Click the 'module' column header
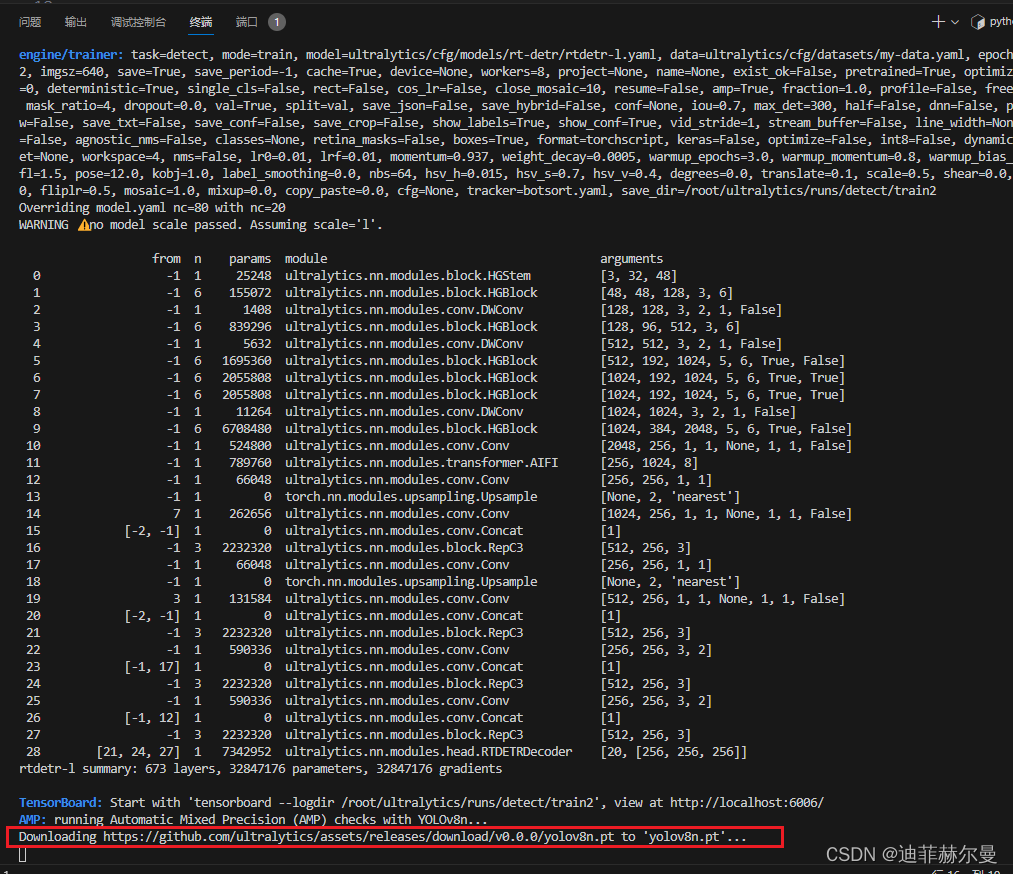The height and width of the screenshot is (874, 1013). [x=306, y=258]
